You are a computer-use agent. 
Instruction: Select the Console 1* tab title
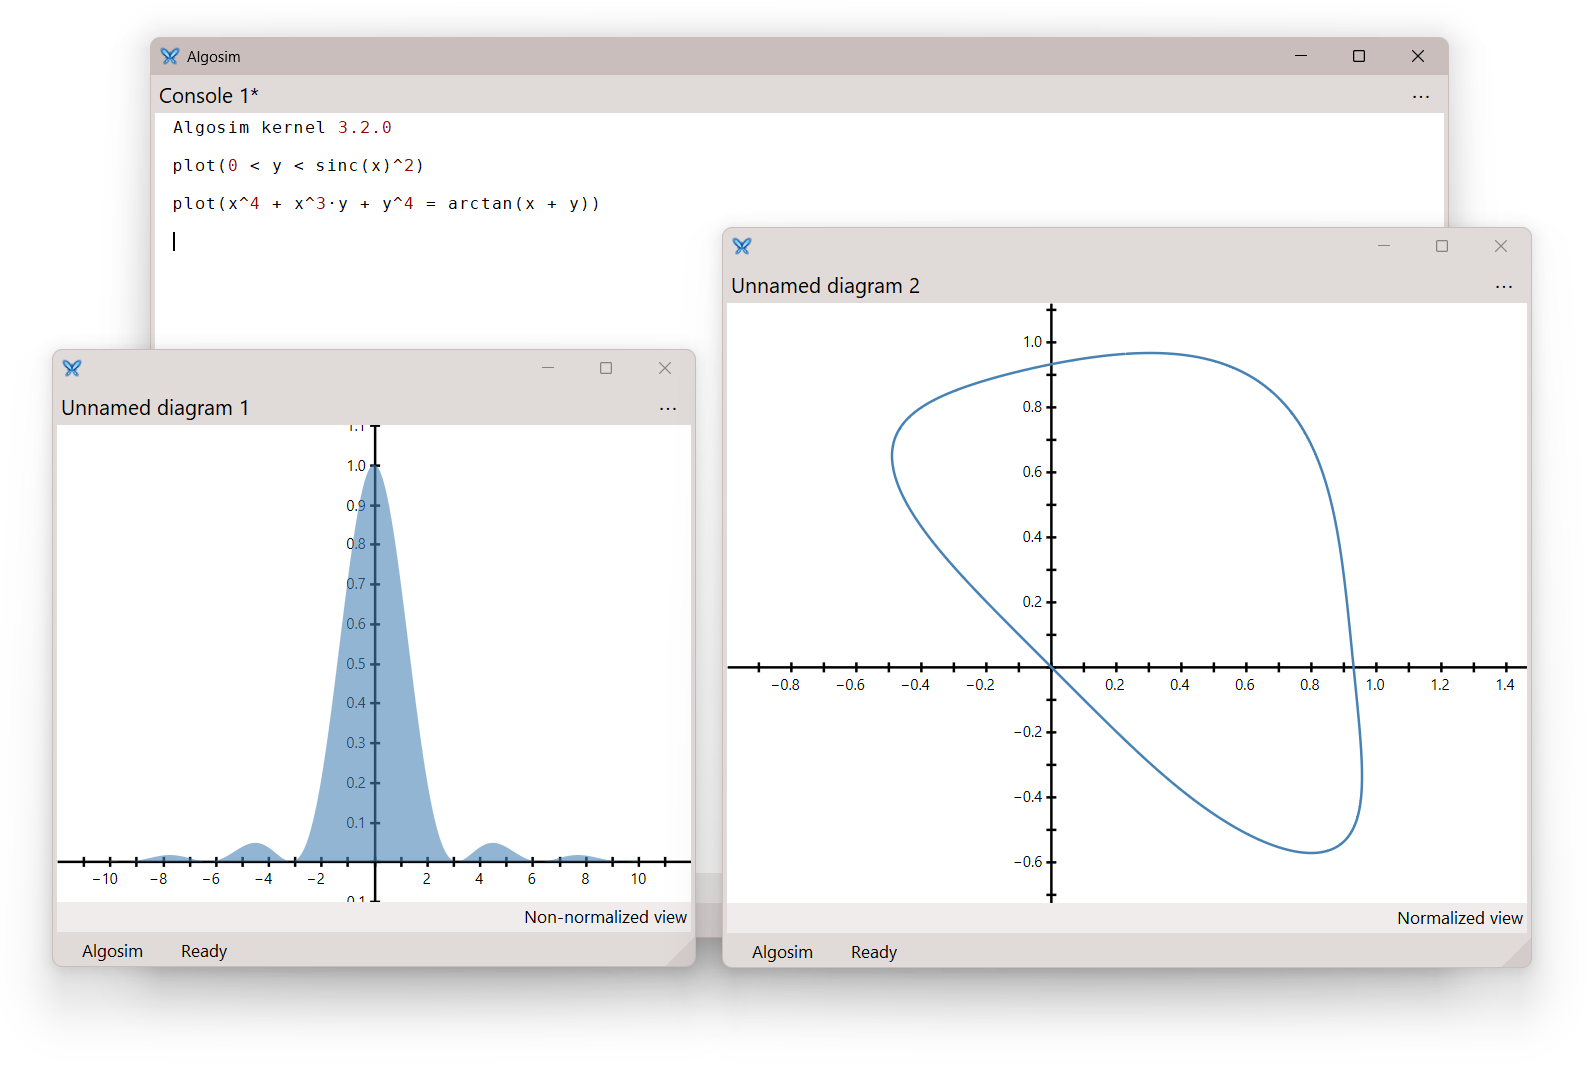pyautogui.click(x=209, y=96)
